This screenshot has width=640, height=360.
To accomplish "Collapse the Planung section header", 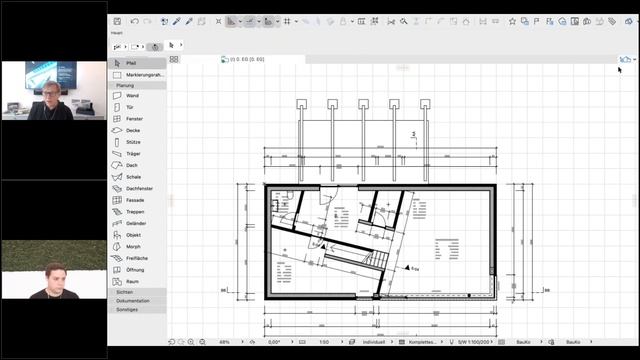I will pyautogui.click(x=138, y=86).
